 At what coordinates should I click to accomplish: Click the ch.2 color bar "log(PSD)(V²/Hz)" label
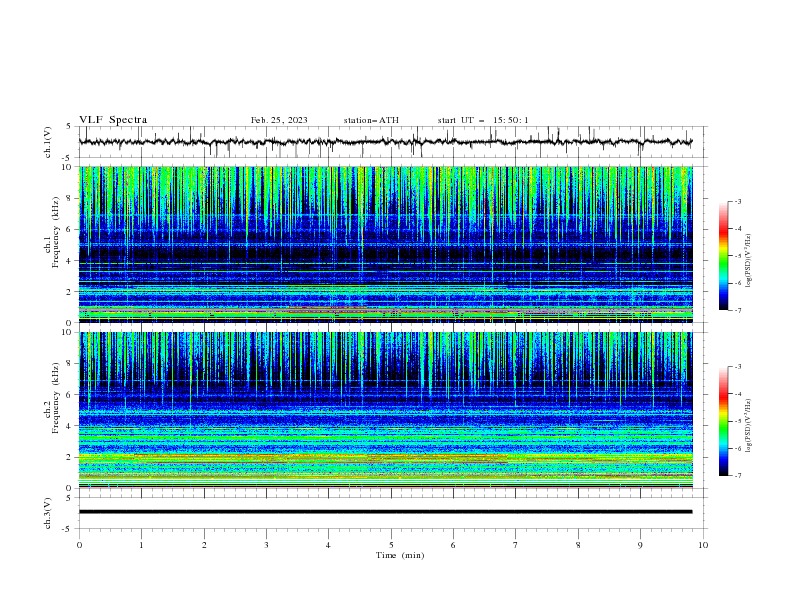click(749, 425)
